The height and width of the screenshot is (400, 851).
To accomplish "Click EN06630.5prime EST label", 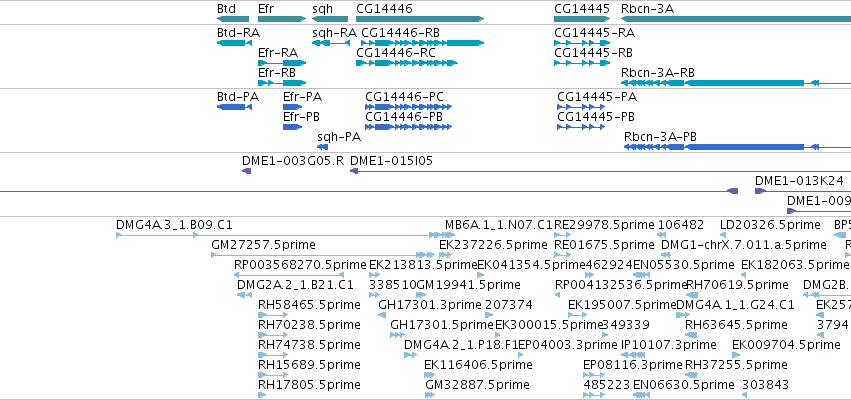I will click(x=683, y=385).
